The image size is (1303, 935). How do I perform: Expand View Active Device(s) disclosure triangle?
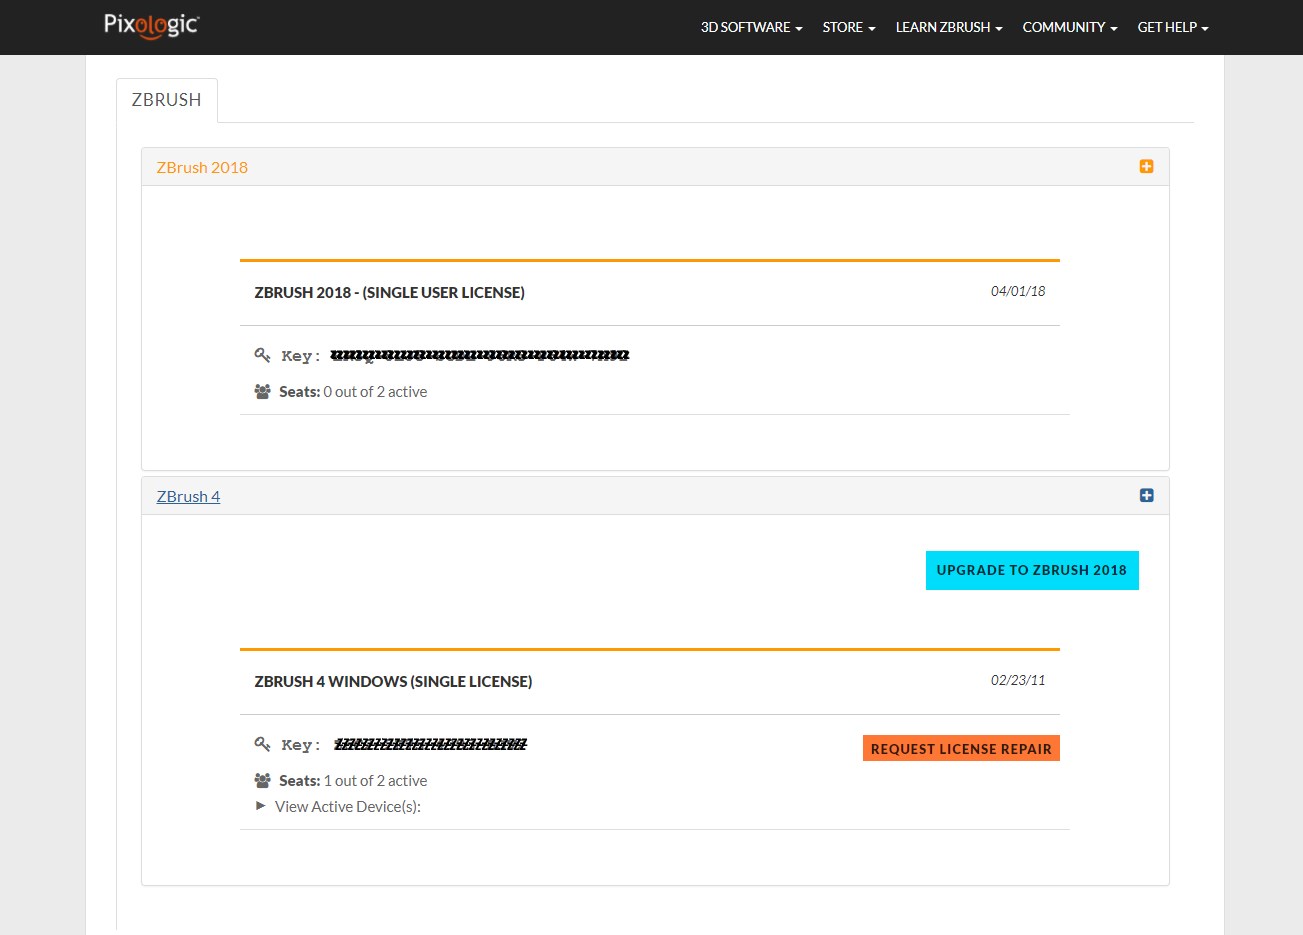[x=261, y=806]
